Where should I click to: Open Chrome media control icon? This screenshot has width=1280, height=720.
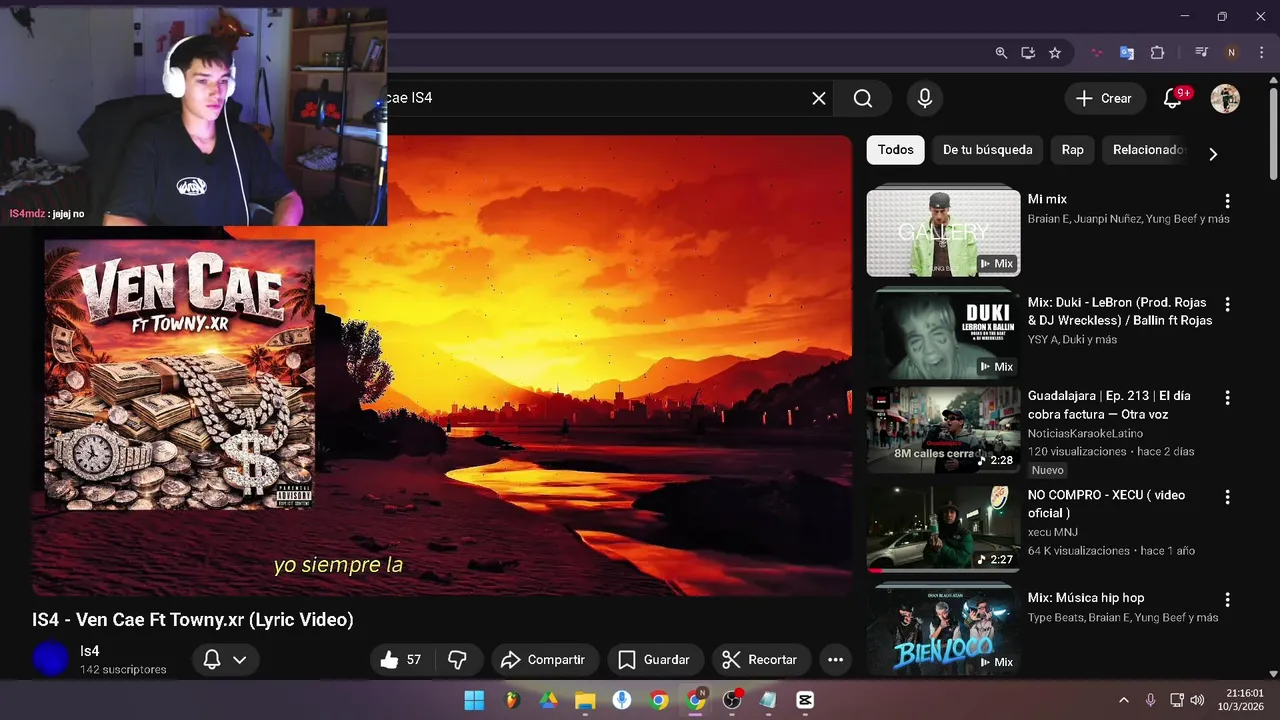coord(1202,53)
